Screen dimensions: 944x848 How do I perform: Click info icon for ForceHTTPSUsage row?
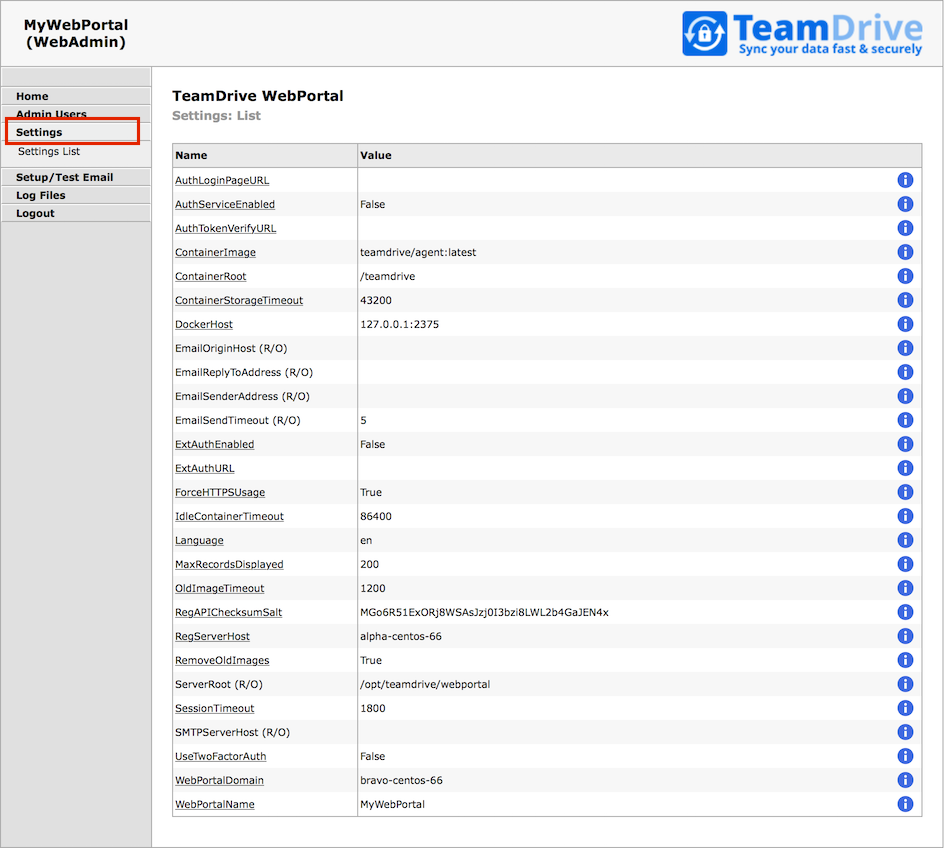pos(905,492)
